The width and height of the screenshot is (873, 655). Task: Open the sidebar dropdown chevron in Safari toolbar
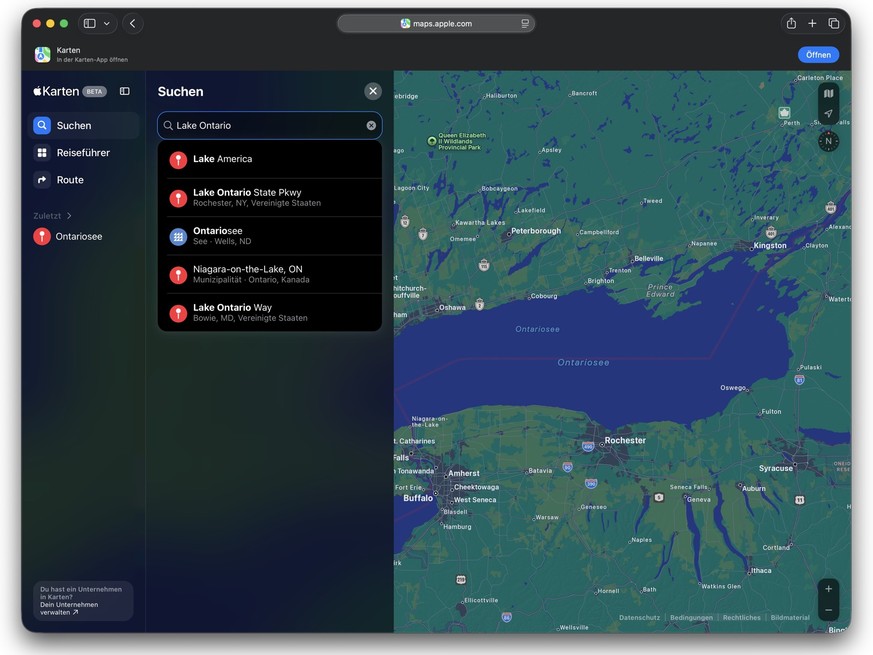point(107,23)
